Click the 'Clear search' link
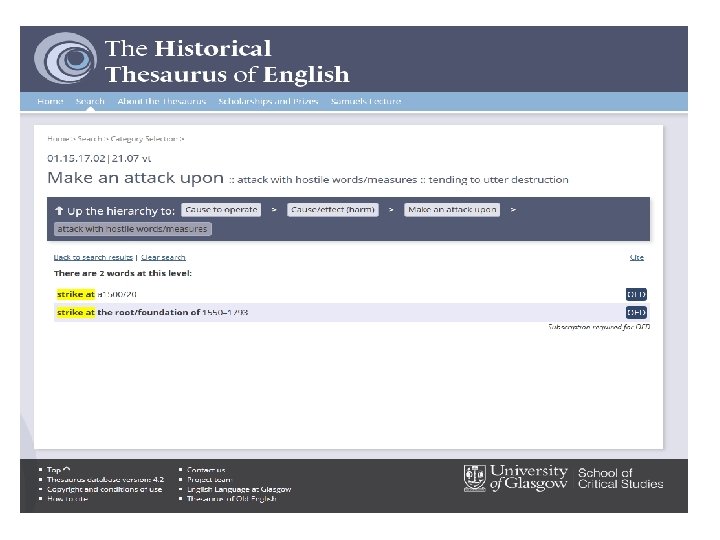This screenshot has height=540, width=720. [x=163, y=257]
